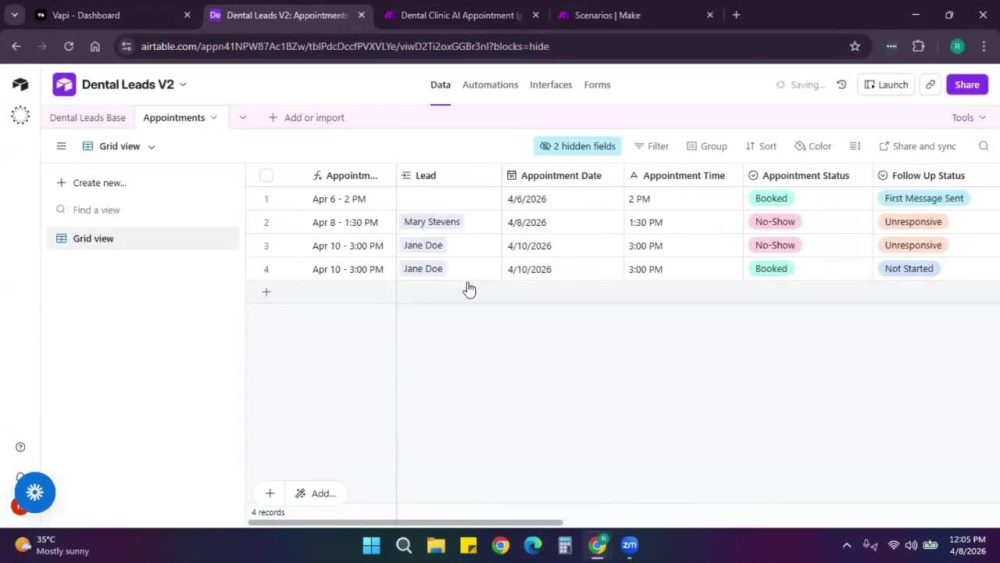Expand the Dental Leads V2 base menu
This screenshot has height=563, width=1000.
click(x=184, y=84)
